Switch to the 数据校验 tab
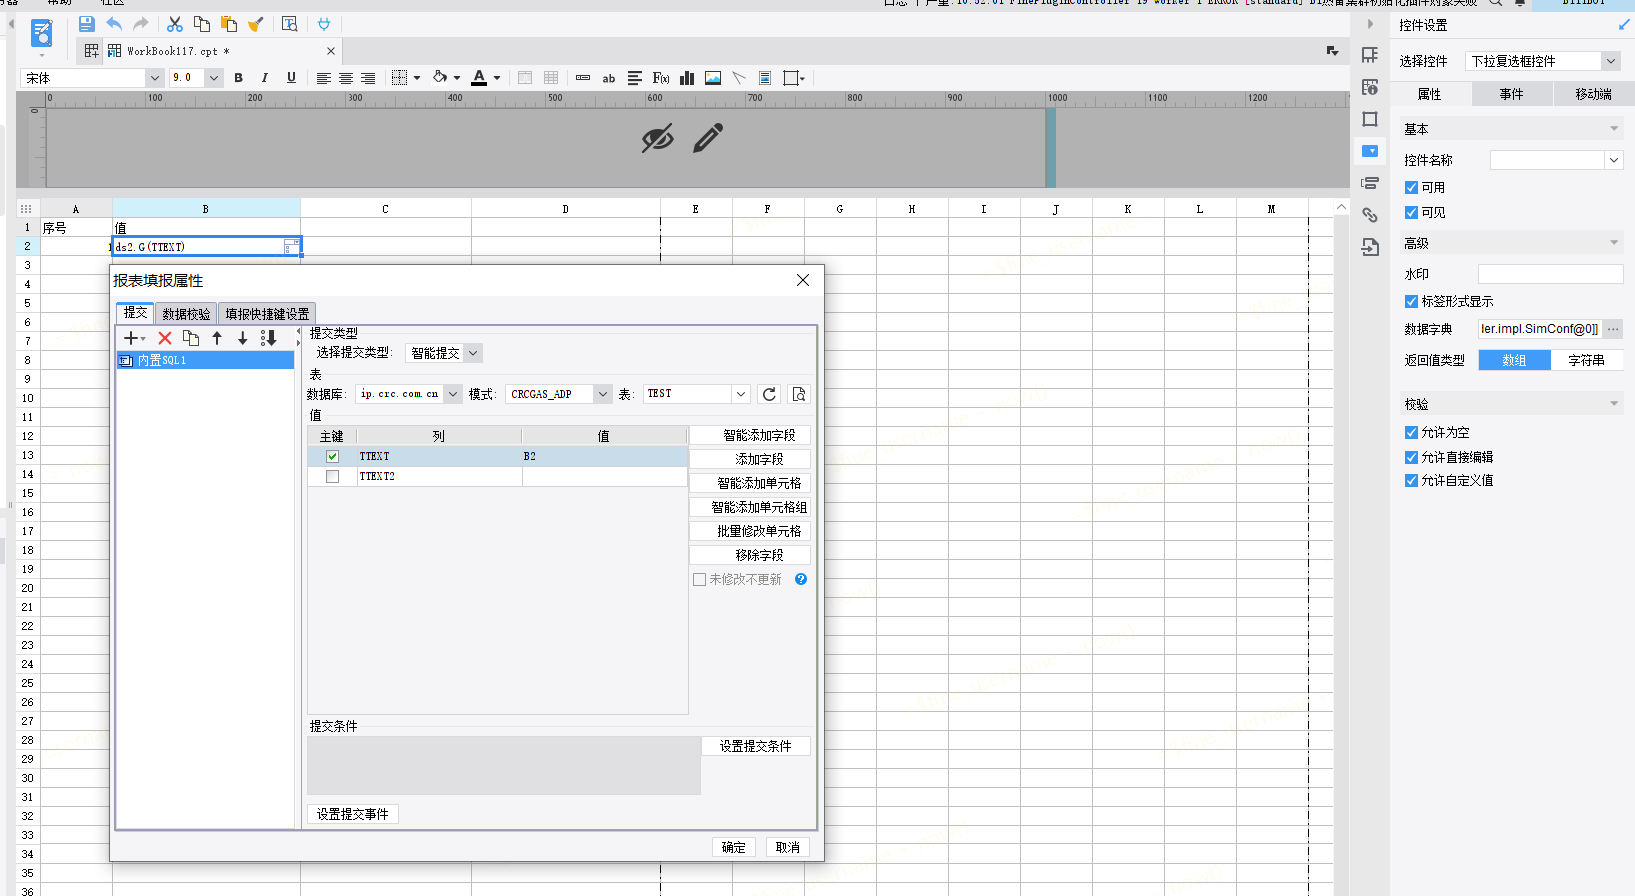The image size is (1635, 896). (x=186, y=314)
